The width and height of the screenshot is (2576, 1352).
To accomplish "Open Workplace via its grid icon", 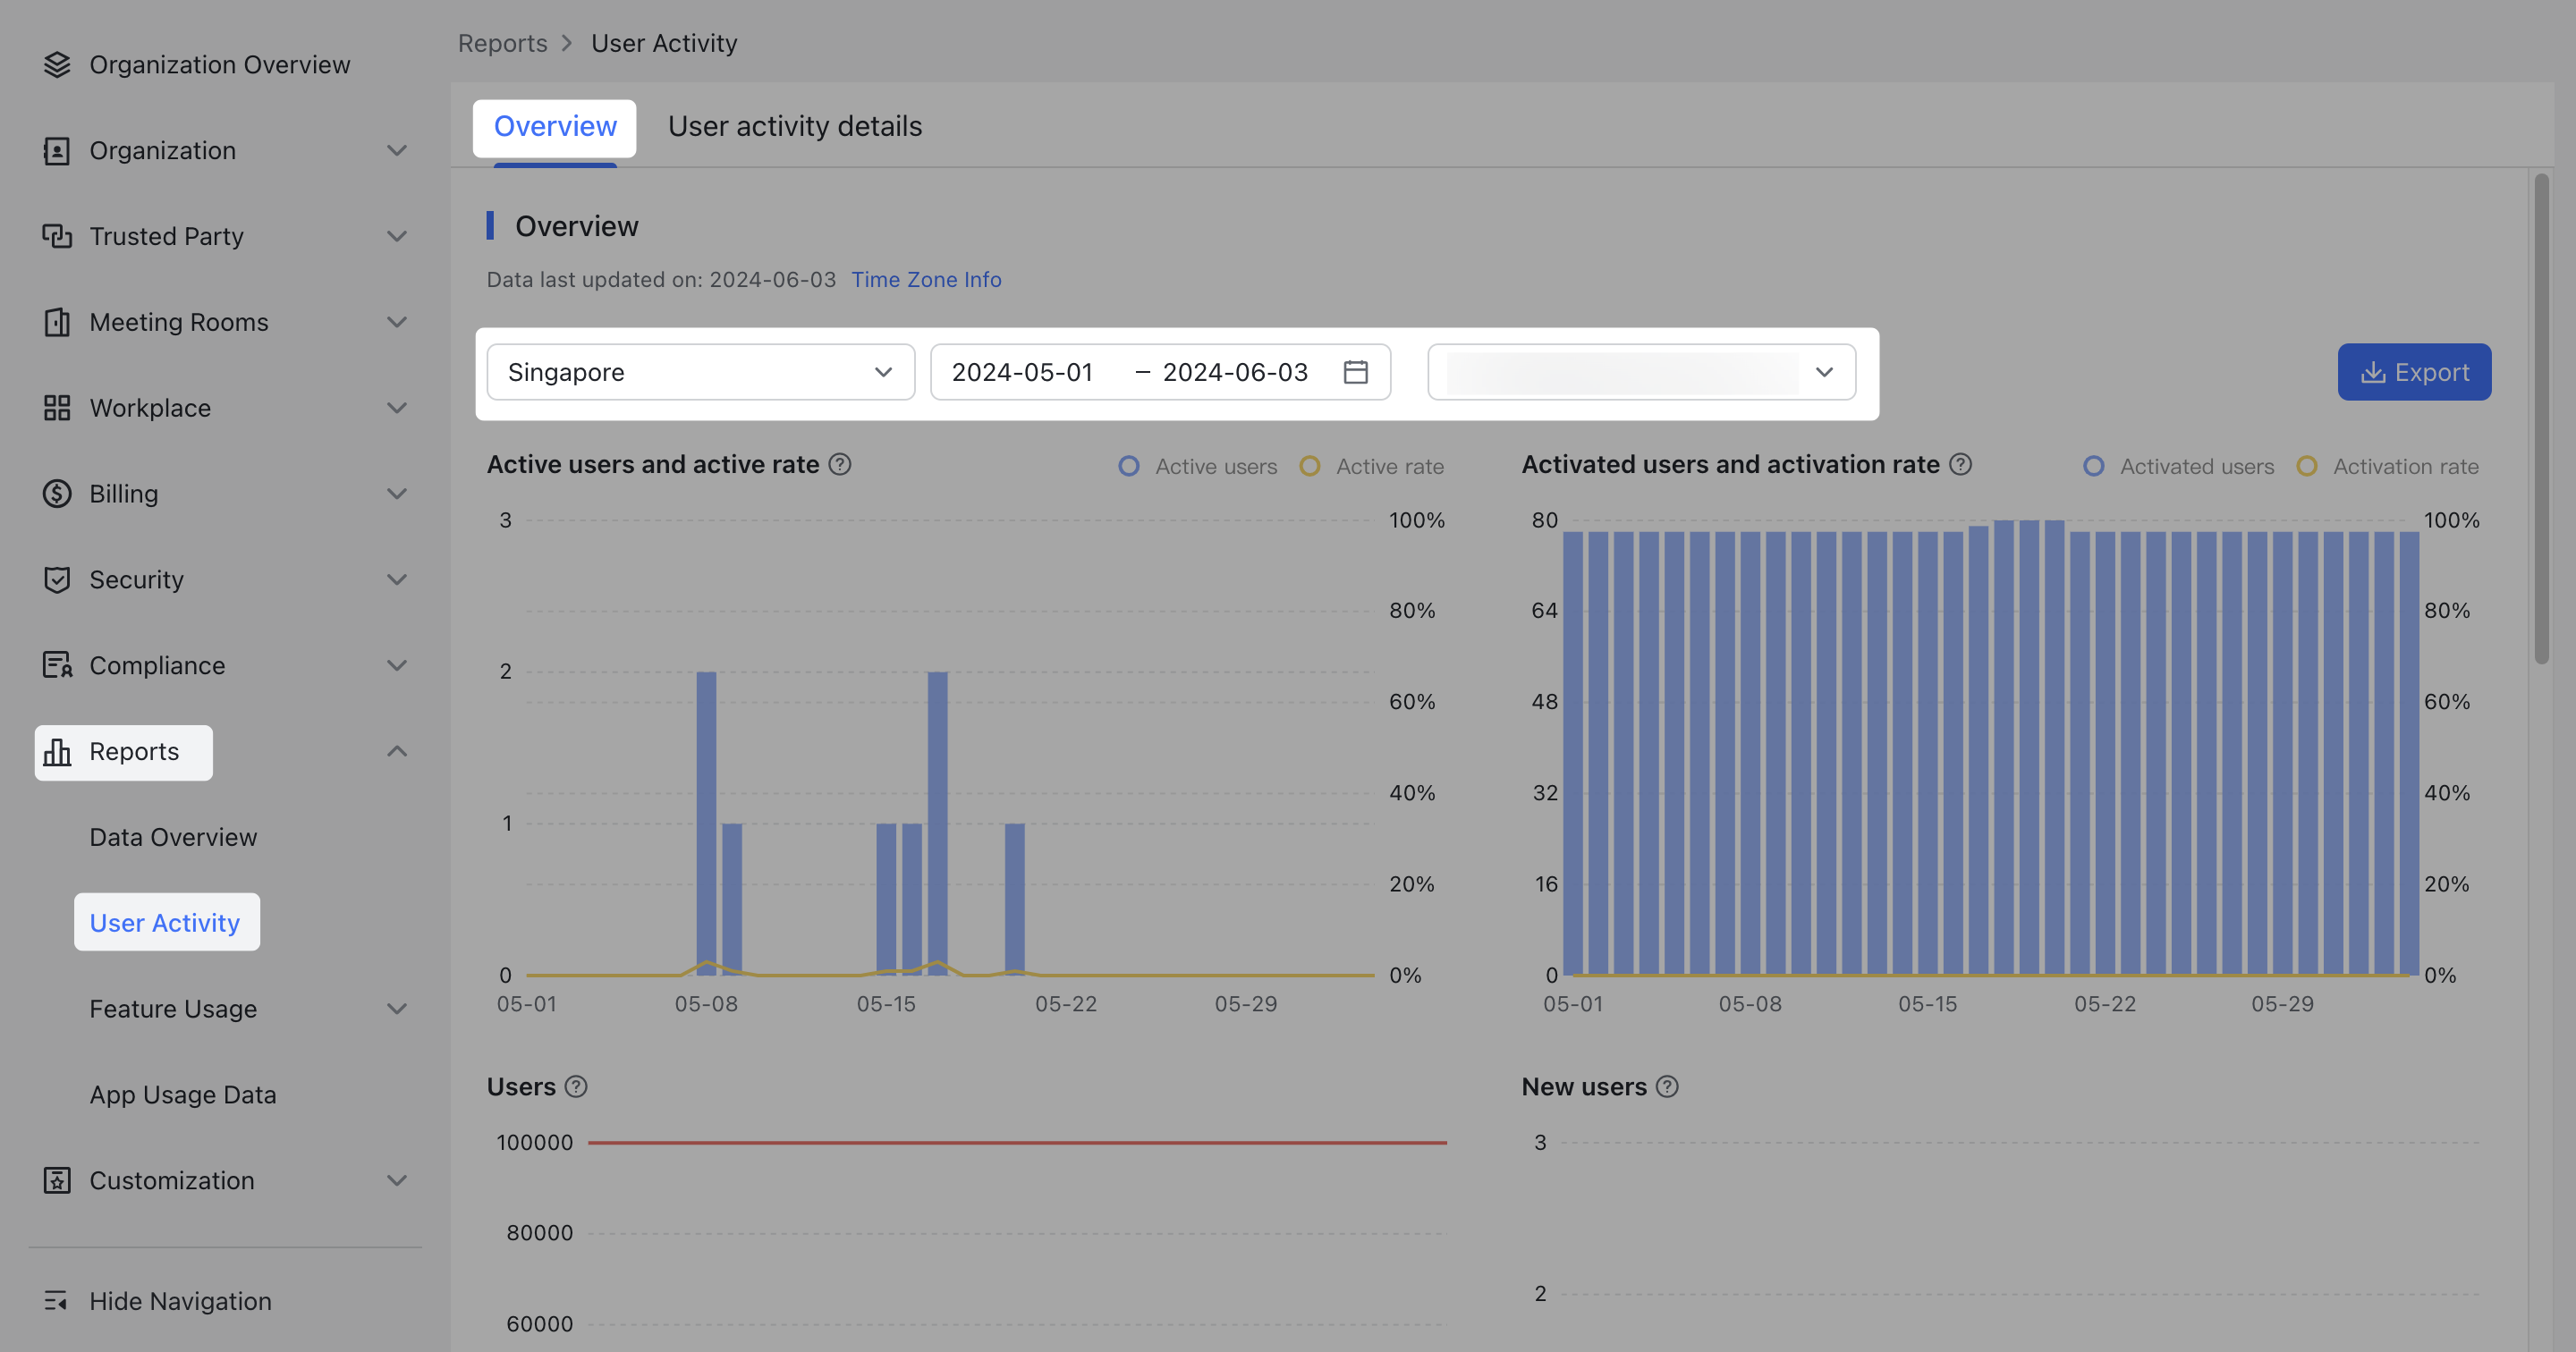I will (x=57, y=408).
